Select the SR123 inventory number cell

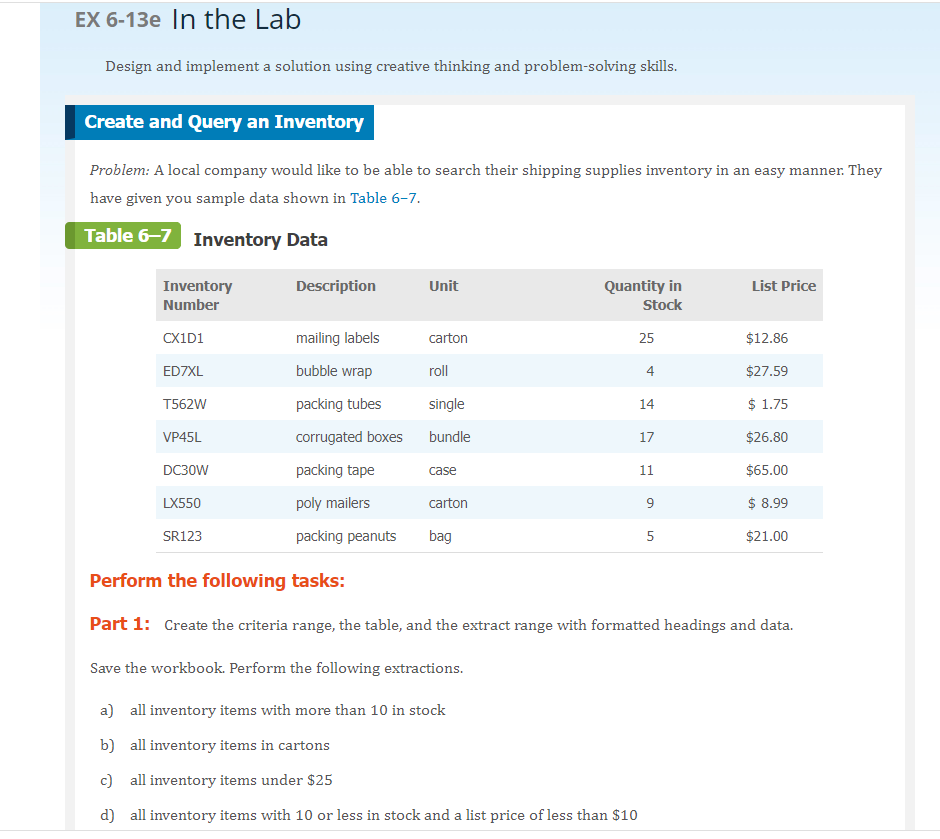tap(182, 536)
